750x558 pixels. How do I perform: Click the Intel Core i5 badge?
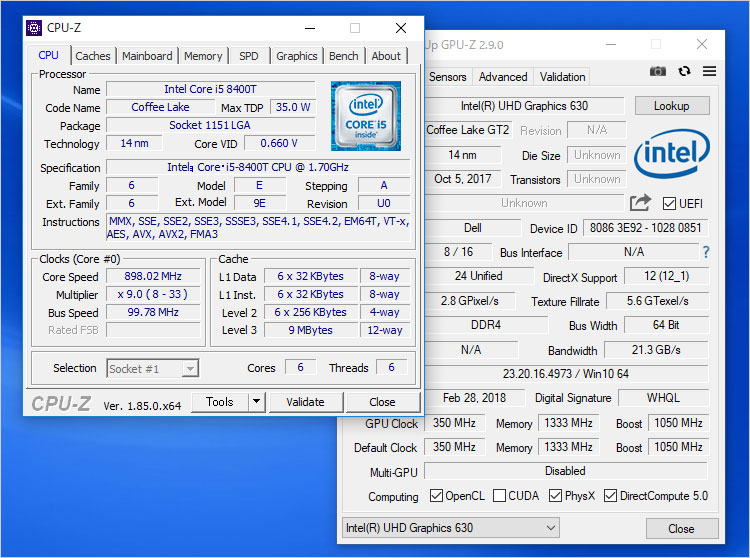pyautogui.click(x=365, y=116)
